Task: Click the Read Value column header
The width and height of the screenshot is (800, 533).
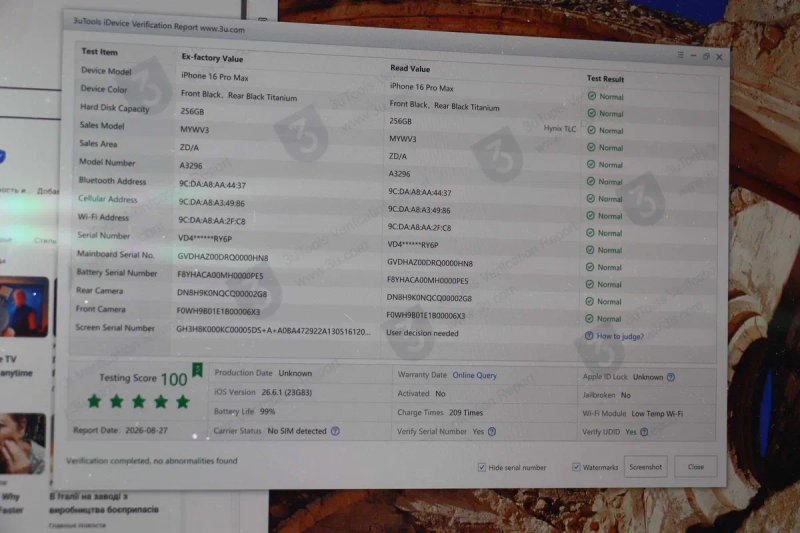Action: point(410,68)
